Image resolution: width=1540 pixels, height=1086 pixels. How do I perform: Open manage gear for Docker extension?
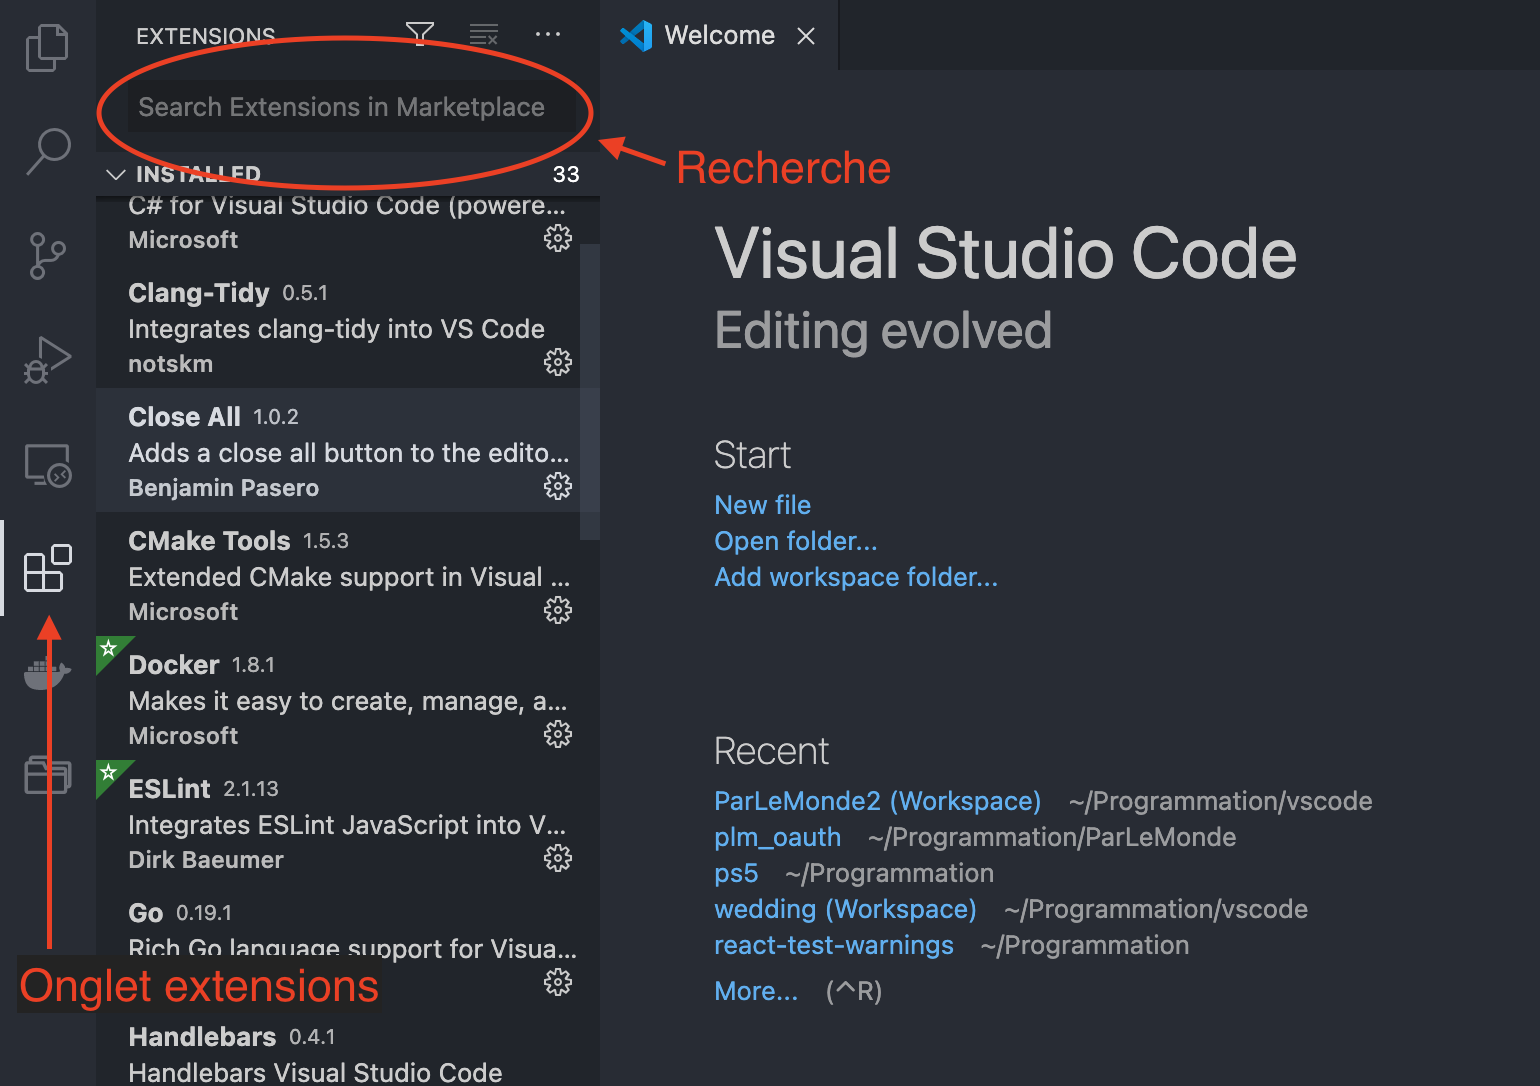pyautogui.click(x=558, y=734)
